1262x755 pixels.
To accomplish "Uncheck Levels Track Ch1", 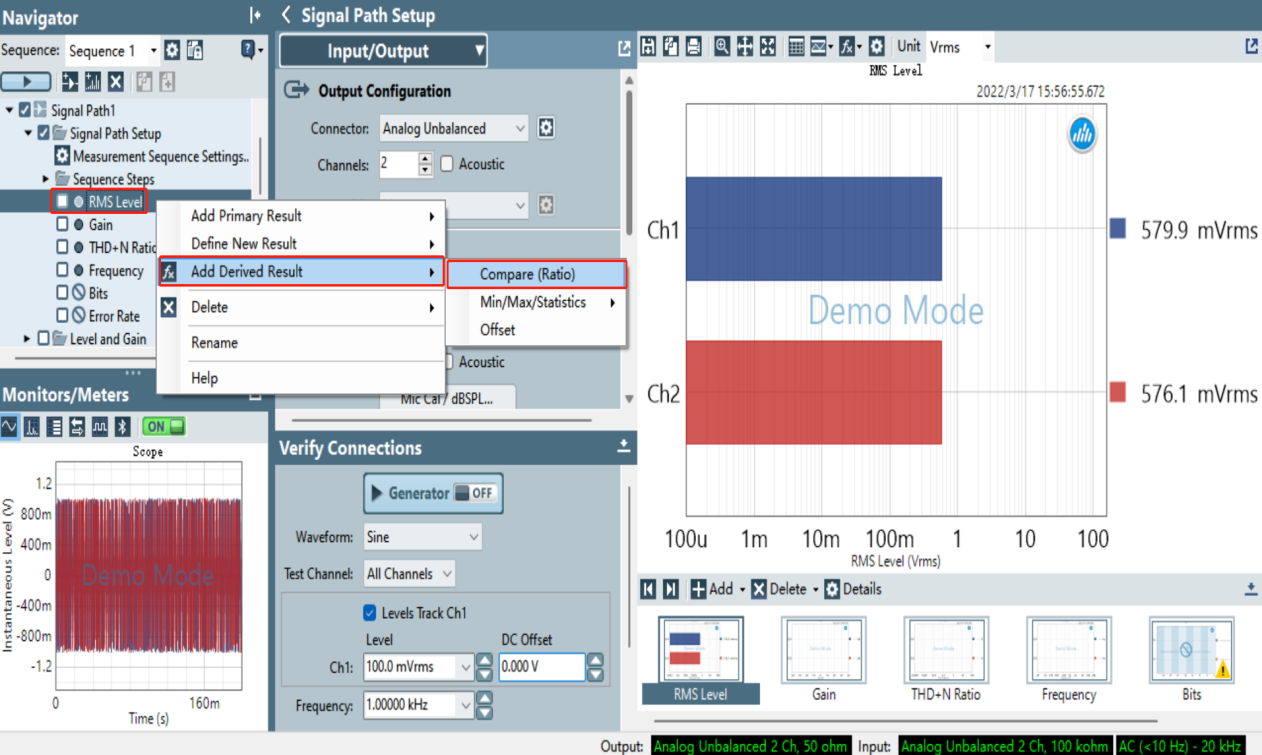I will click(x=370, y=613).
